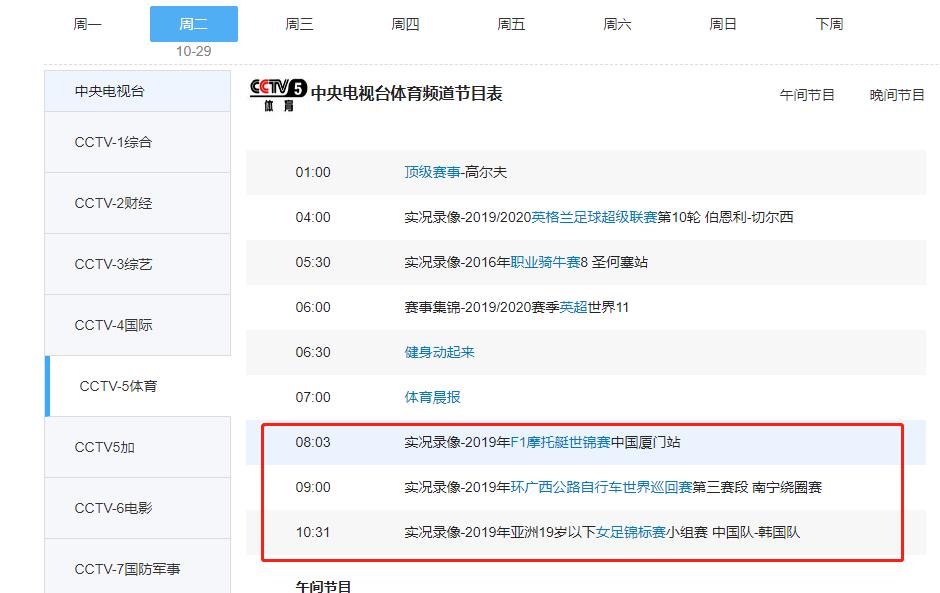The image size is (940, 593).
Task: Select the CCTV5加 channel
Action: (105, 447)
